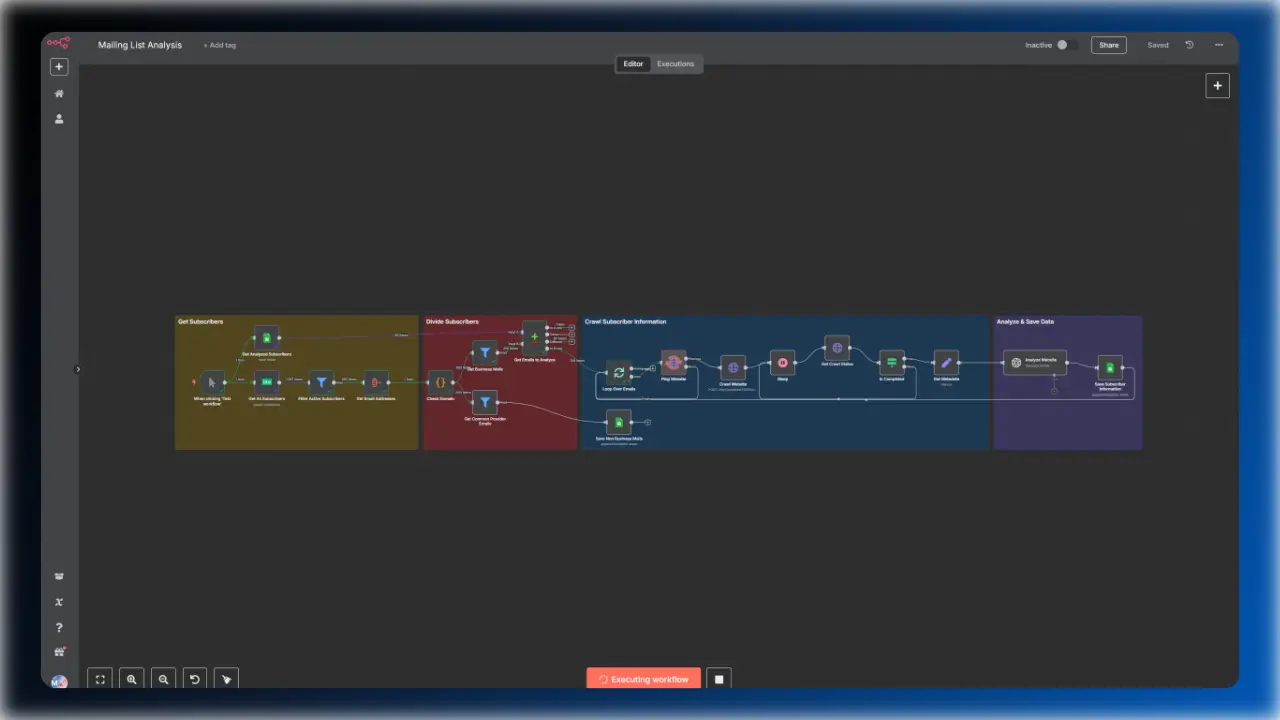This screenshot has width=1280, height=720.
Task: Fit workflow to view on canvas
Action: pyautogui.click(x=100, y=679)
